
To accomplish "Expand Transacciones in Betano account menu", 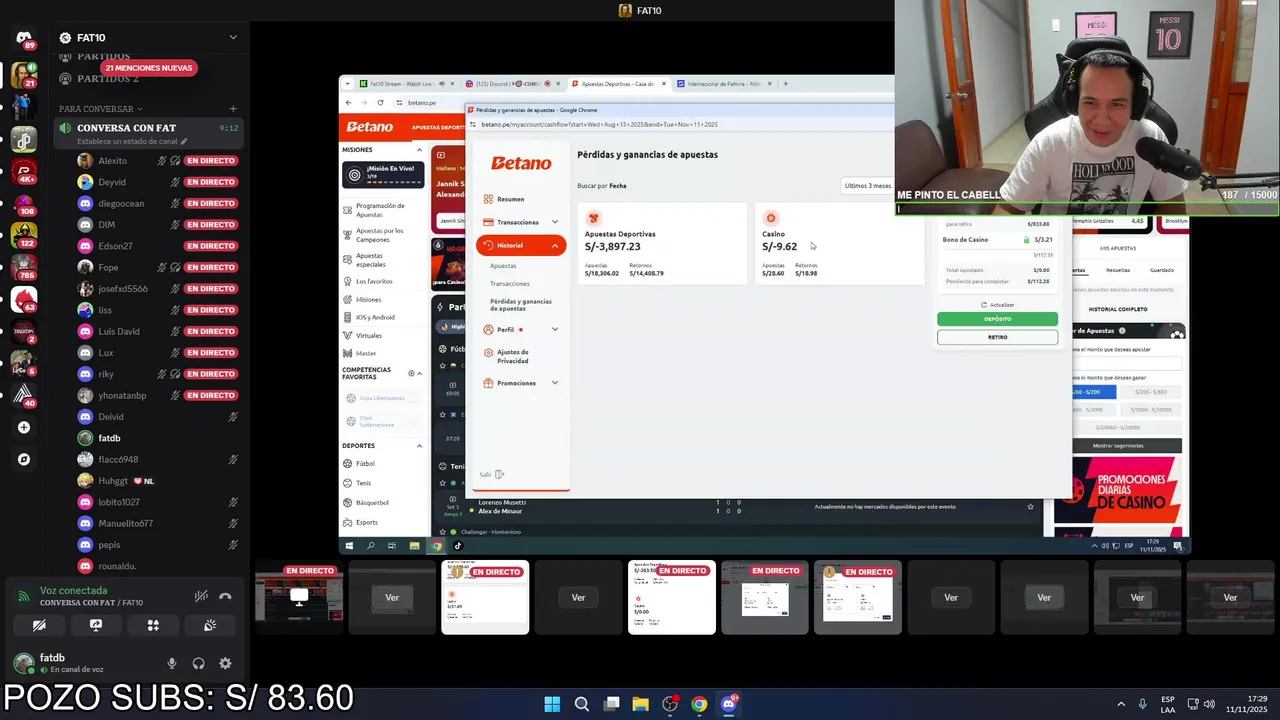I will tap(520, 222).
